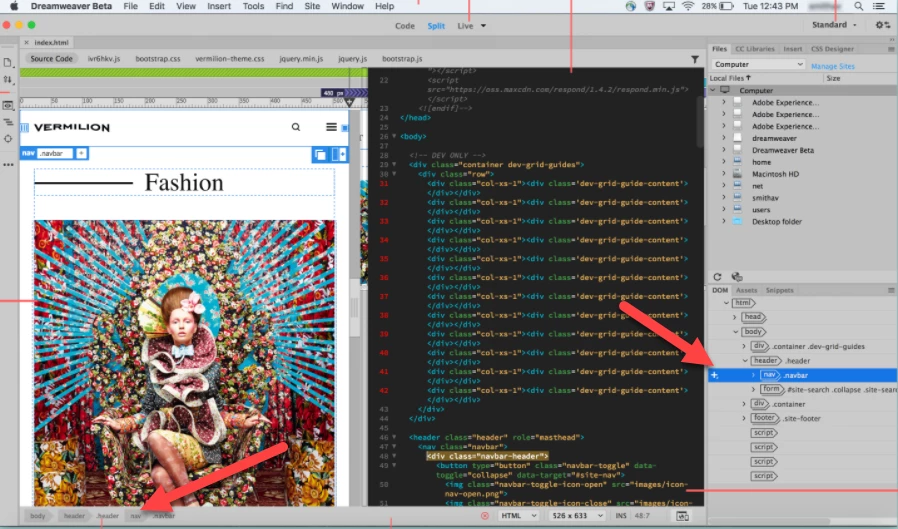Screen dimensions: 898x529
Task: Open the Files panel options menu icon
Action: pos(891,49)
